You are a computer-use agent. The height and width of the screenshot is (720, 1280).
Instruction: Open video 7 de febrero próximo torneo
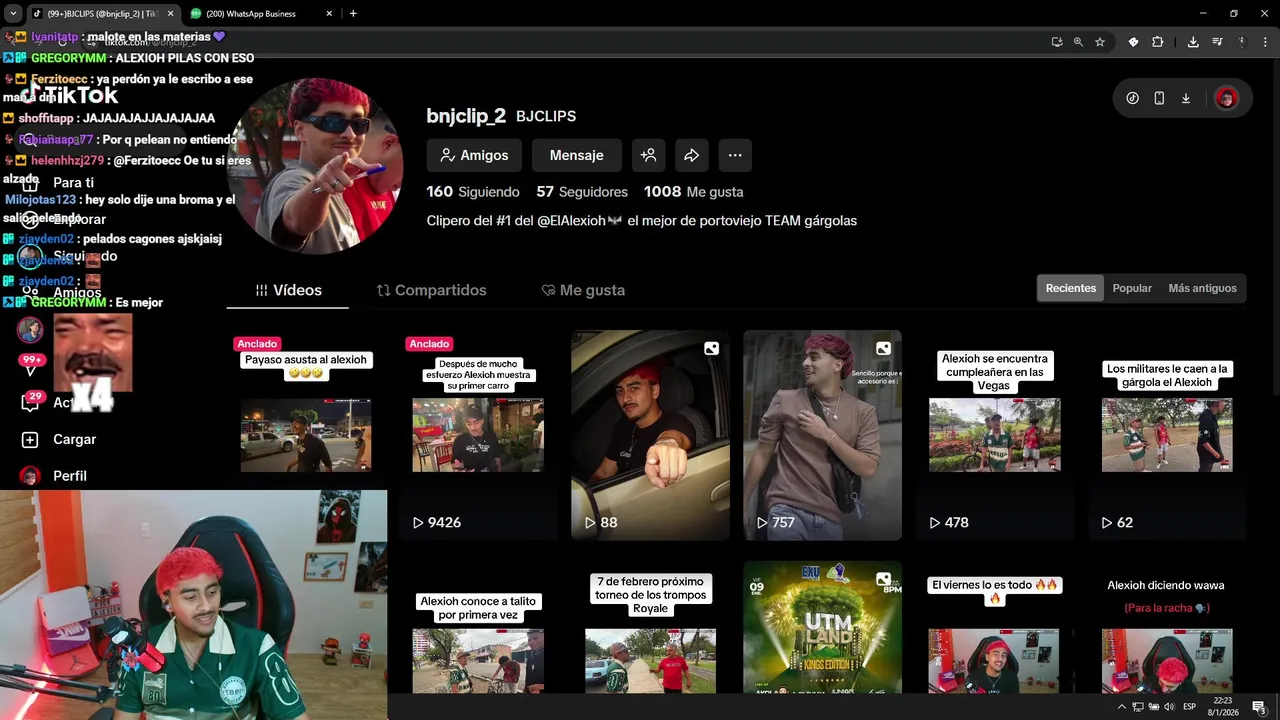click(650, 627)
